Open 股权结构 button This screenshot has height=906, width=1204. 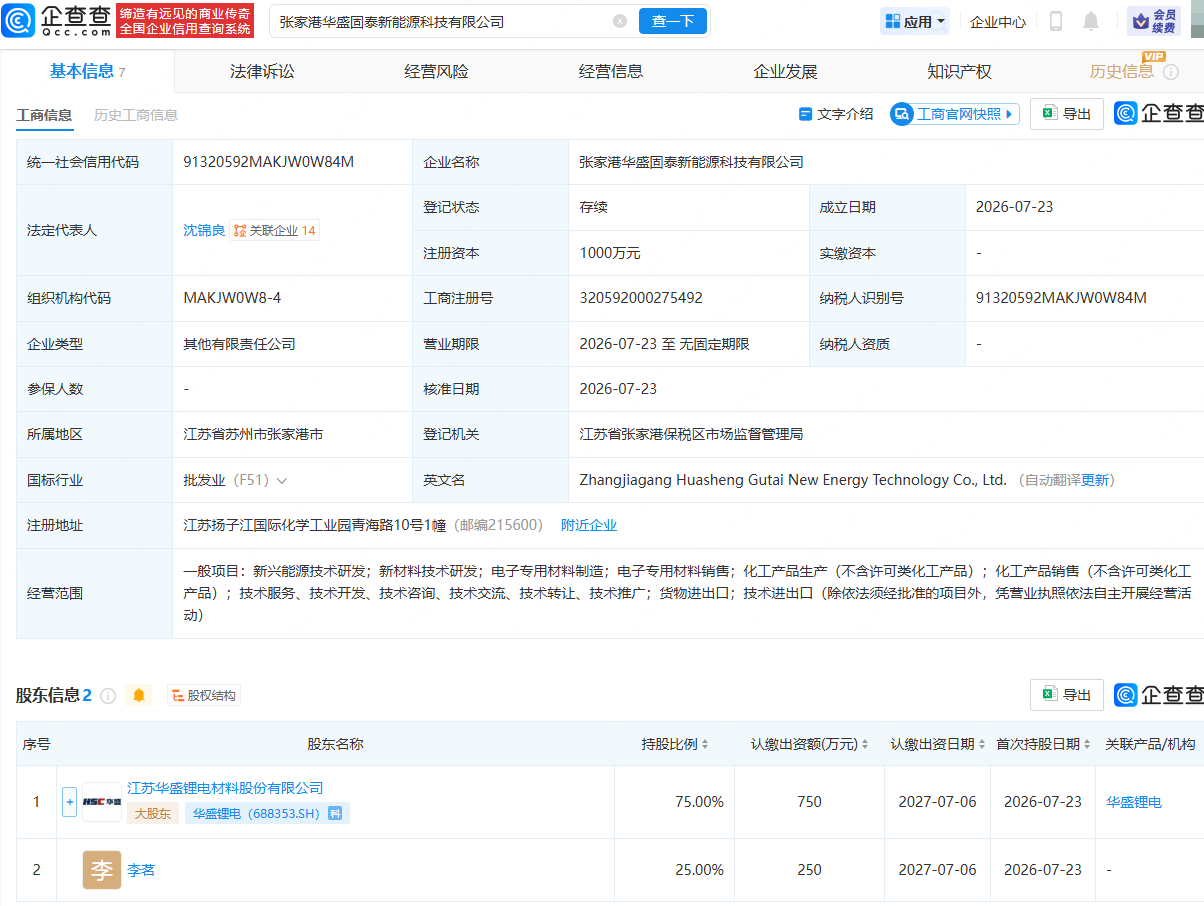tap(204, 695)
